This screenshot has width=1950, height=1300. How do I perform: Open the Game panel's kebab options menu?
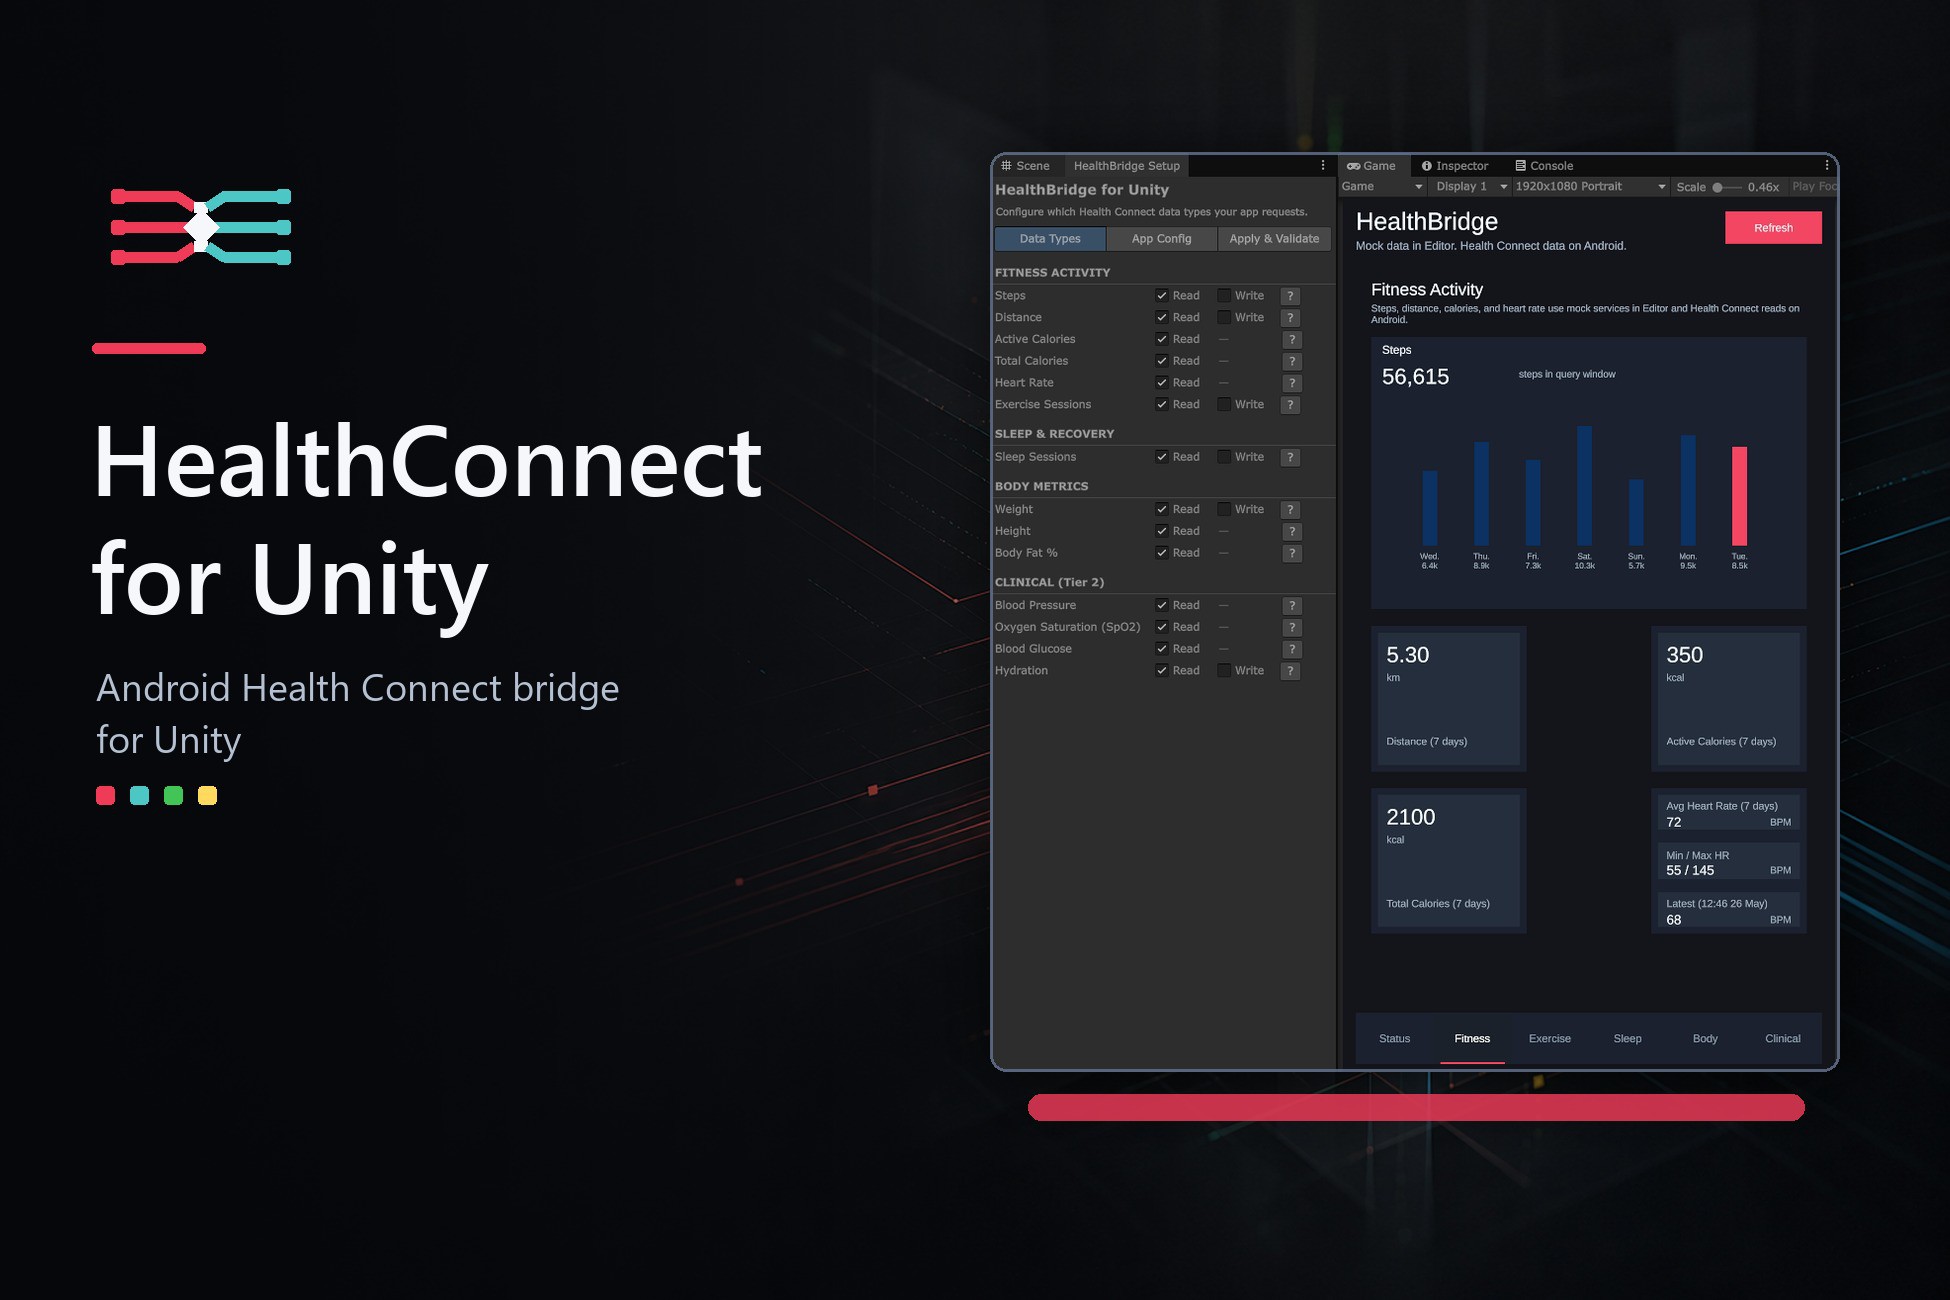click(x=1827, y=166)
